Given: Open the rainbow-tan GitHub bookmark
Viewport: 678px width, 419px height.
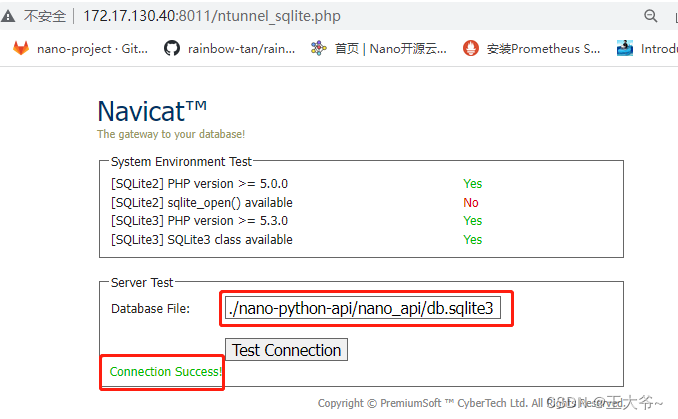Looking at the screenshot, I should pos(229,48).
